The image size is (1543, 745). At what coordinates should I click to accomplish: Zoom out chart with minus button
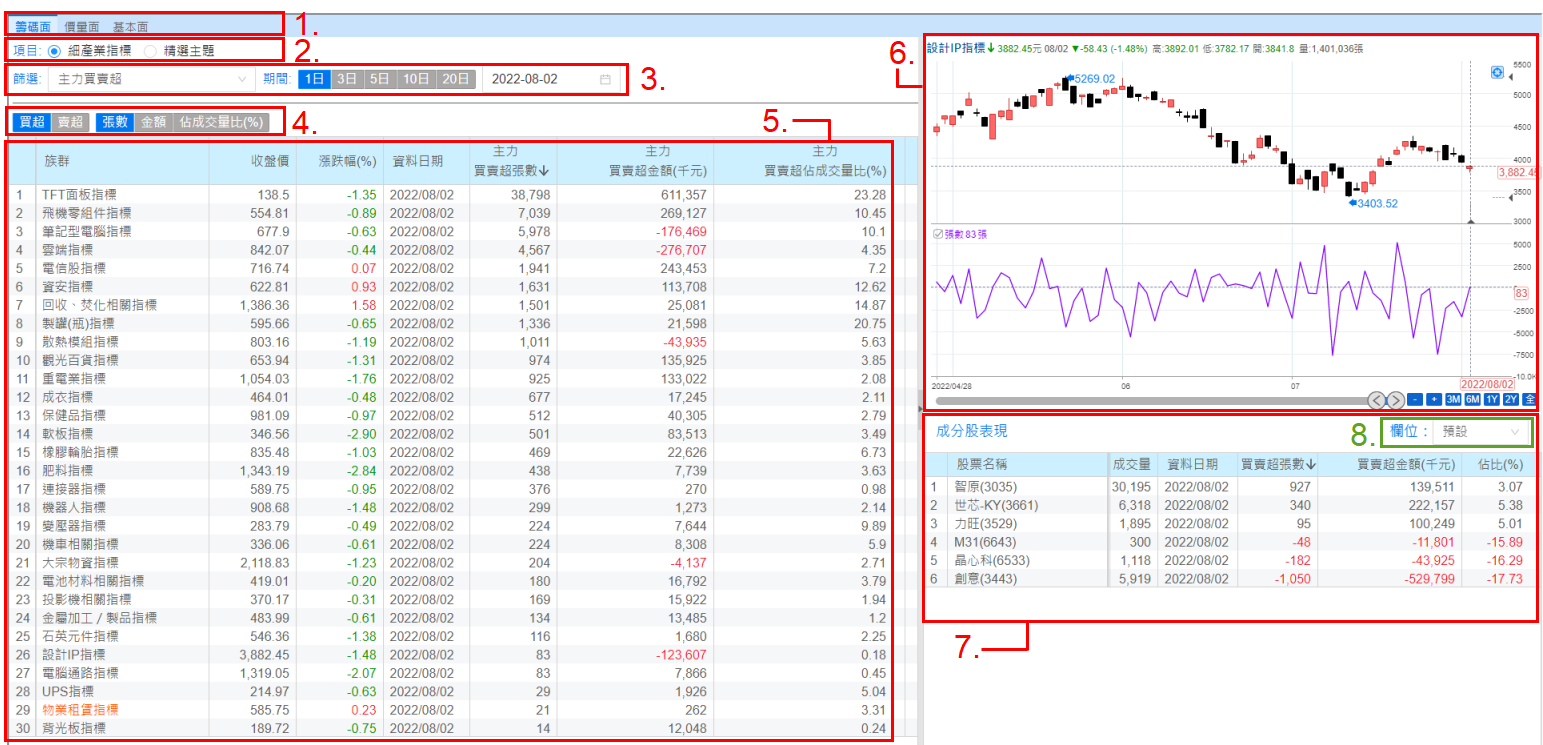tap(1415, 400)
